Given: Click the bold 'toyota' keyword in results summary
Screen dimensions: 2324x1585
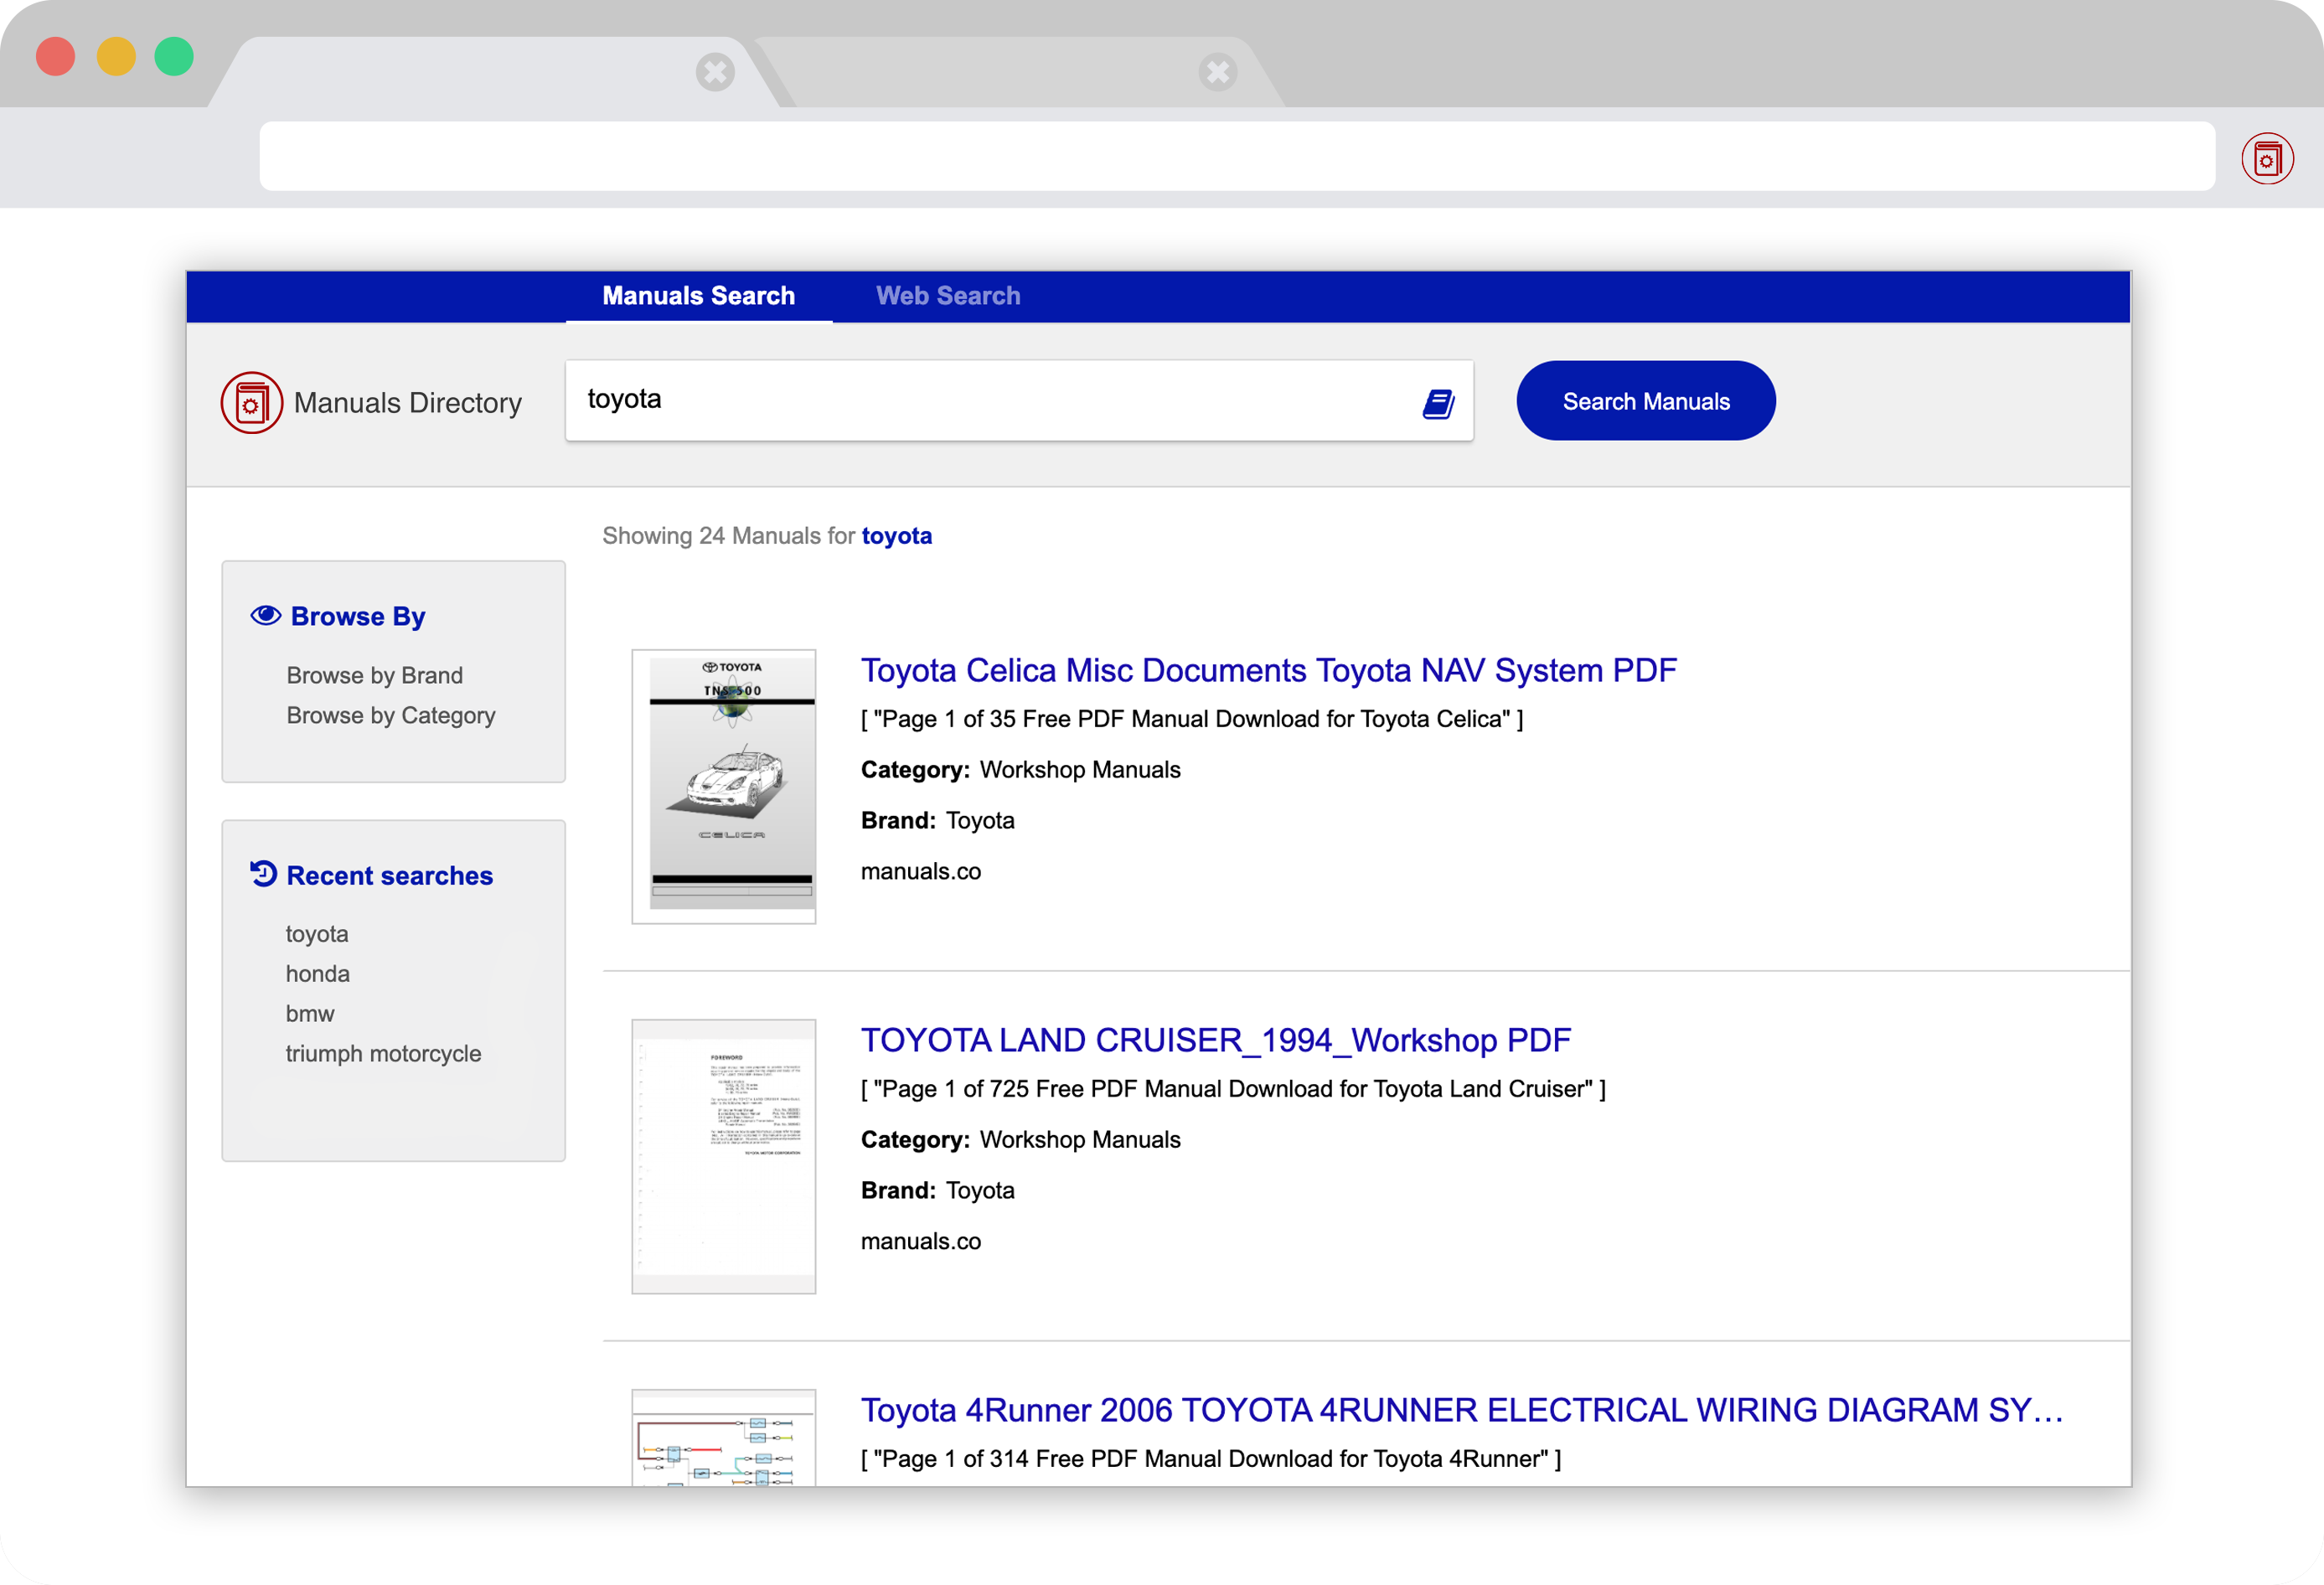Looking at the screenshot, I should pyautogui.click(x=897, y=536).
